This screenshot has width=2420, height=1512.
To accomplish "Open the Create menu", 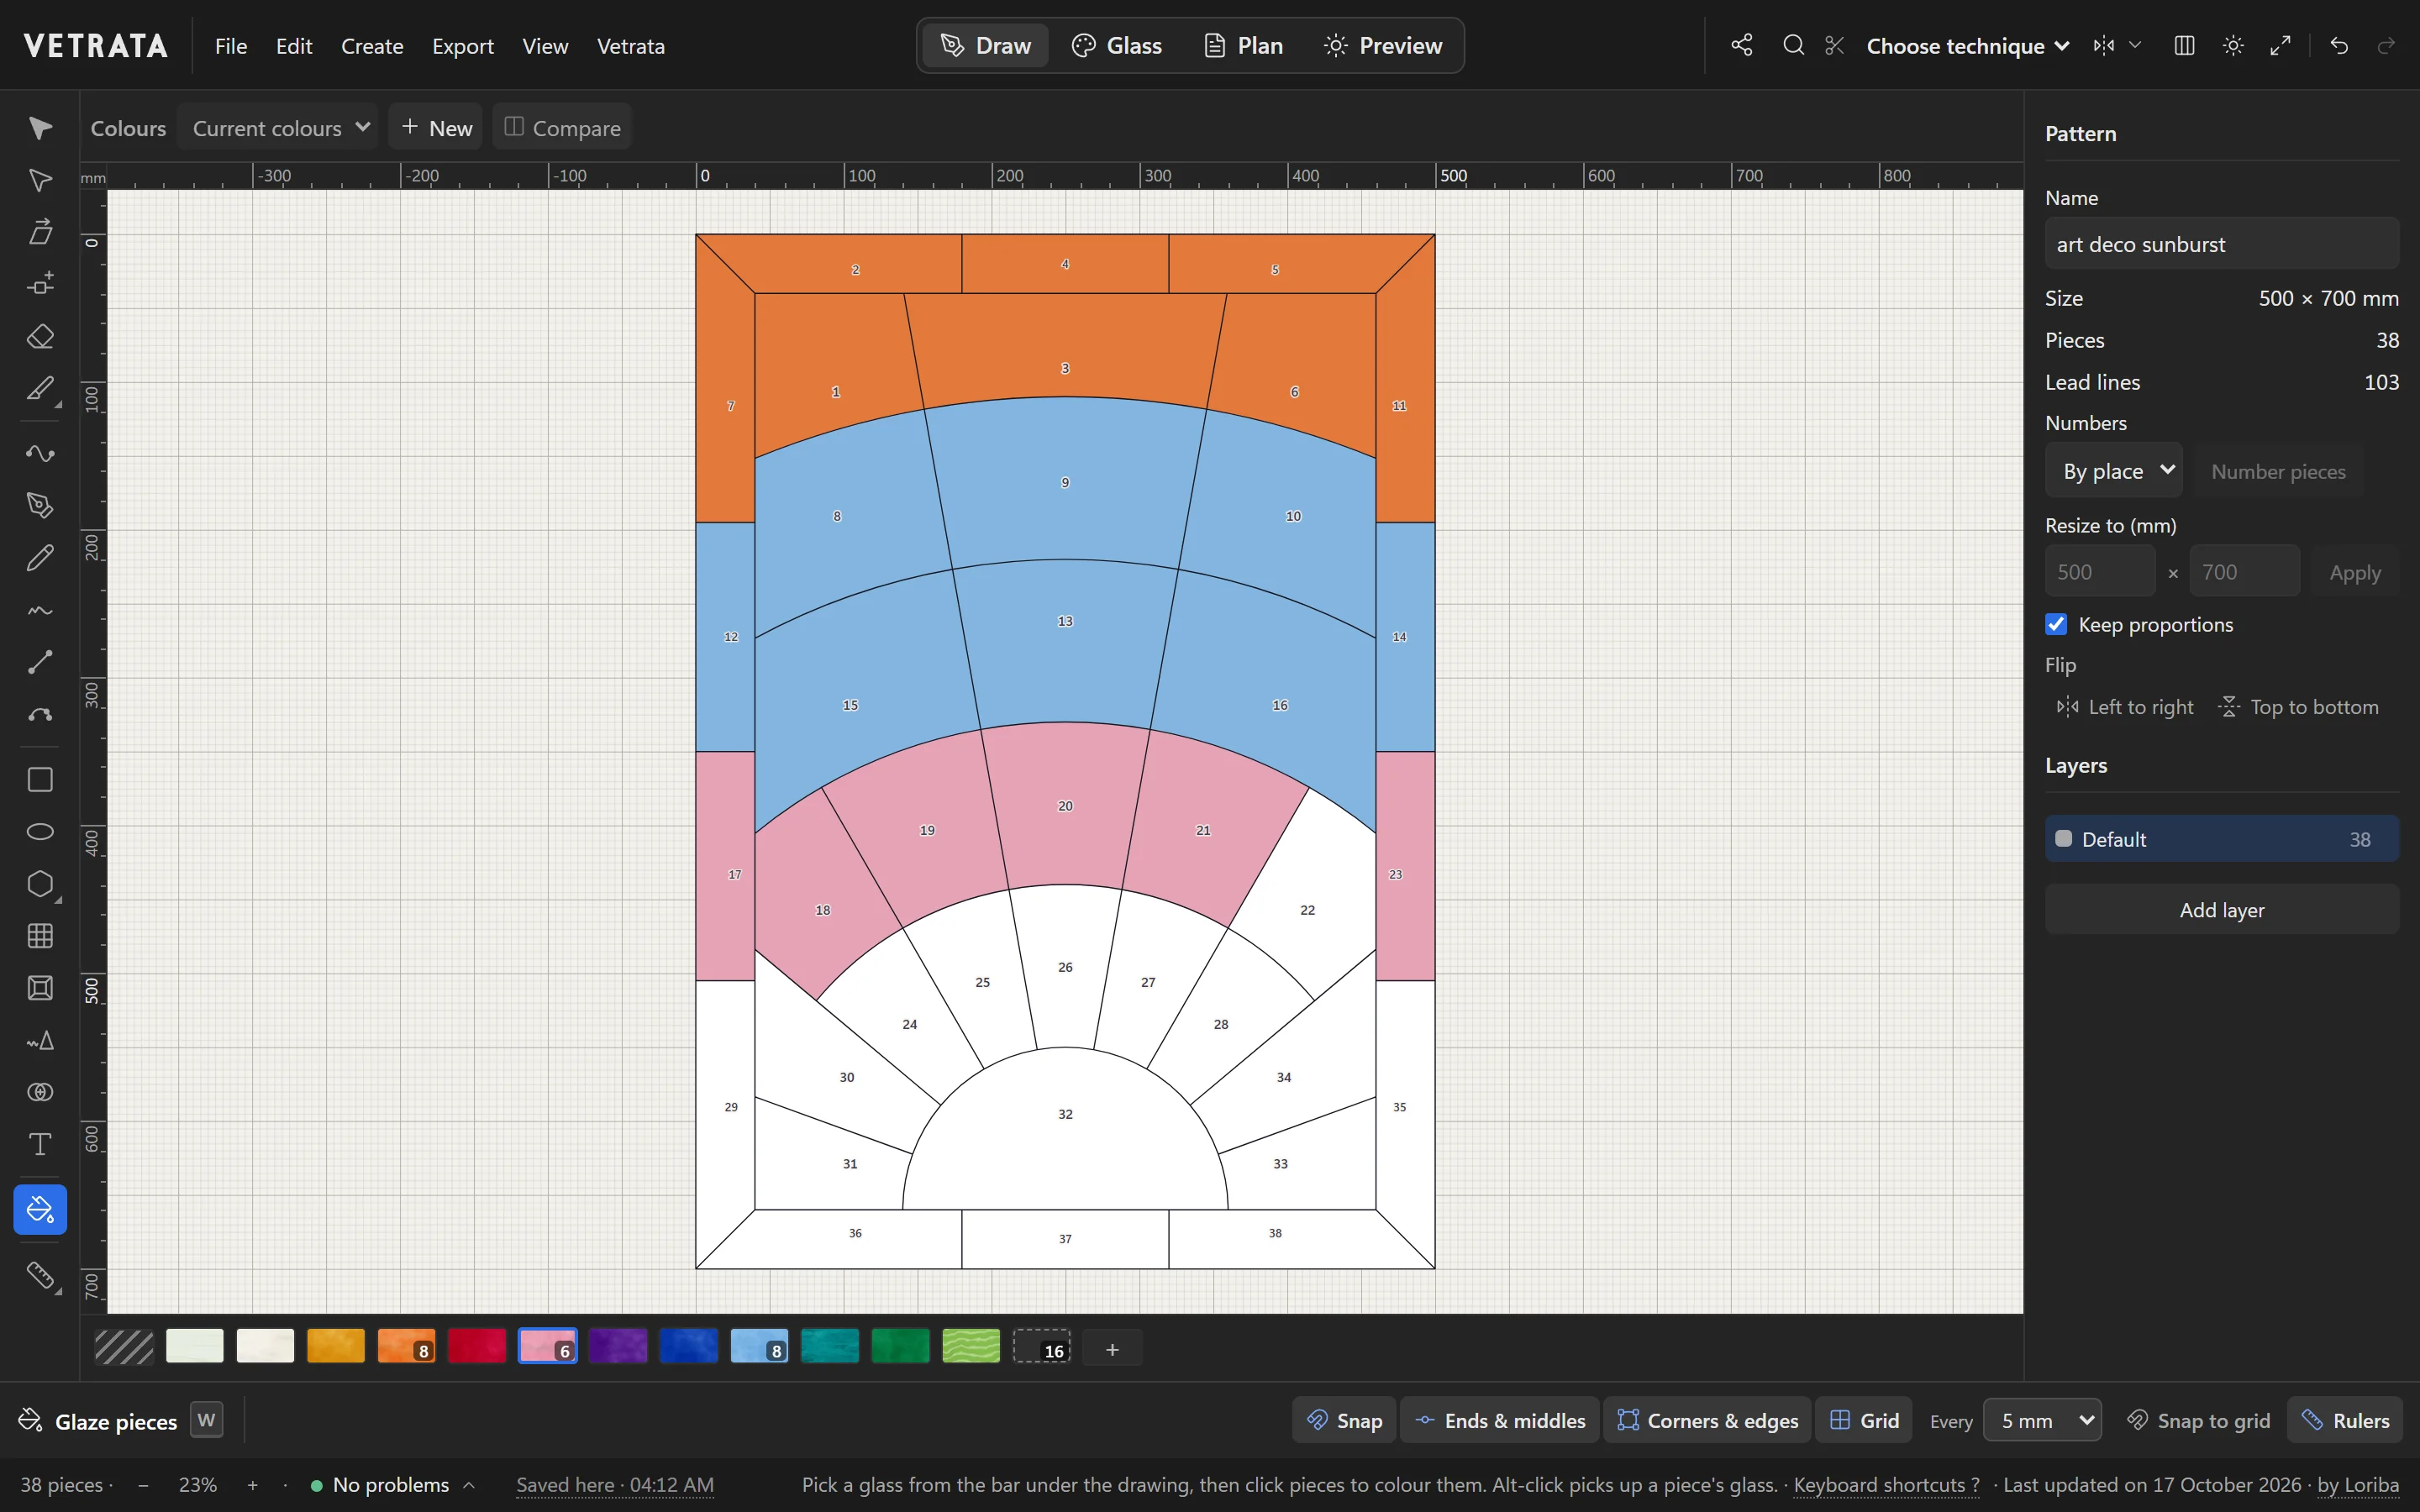I will coord(372,46).
